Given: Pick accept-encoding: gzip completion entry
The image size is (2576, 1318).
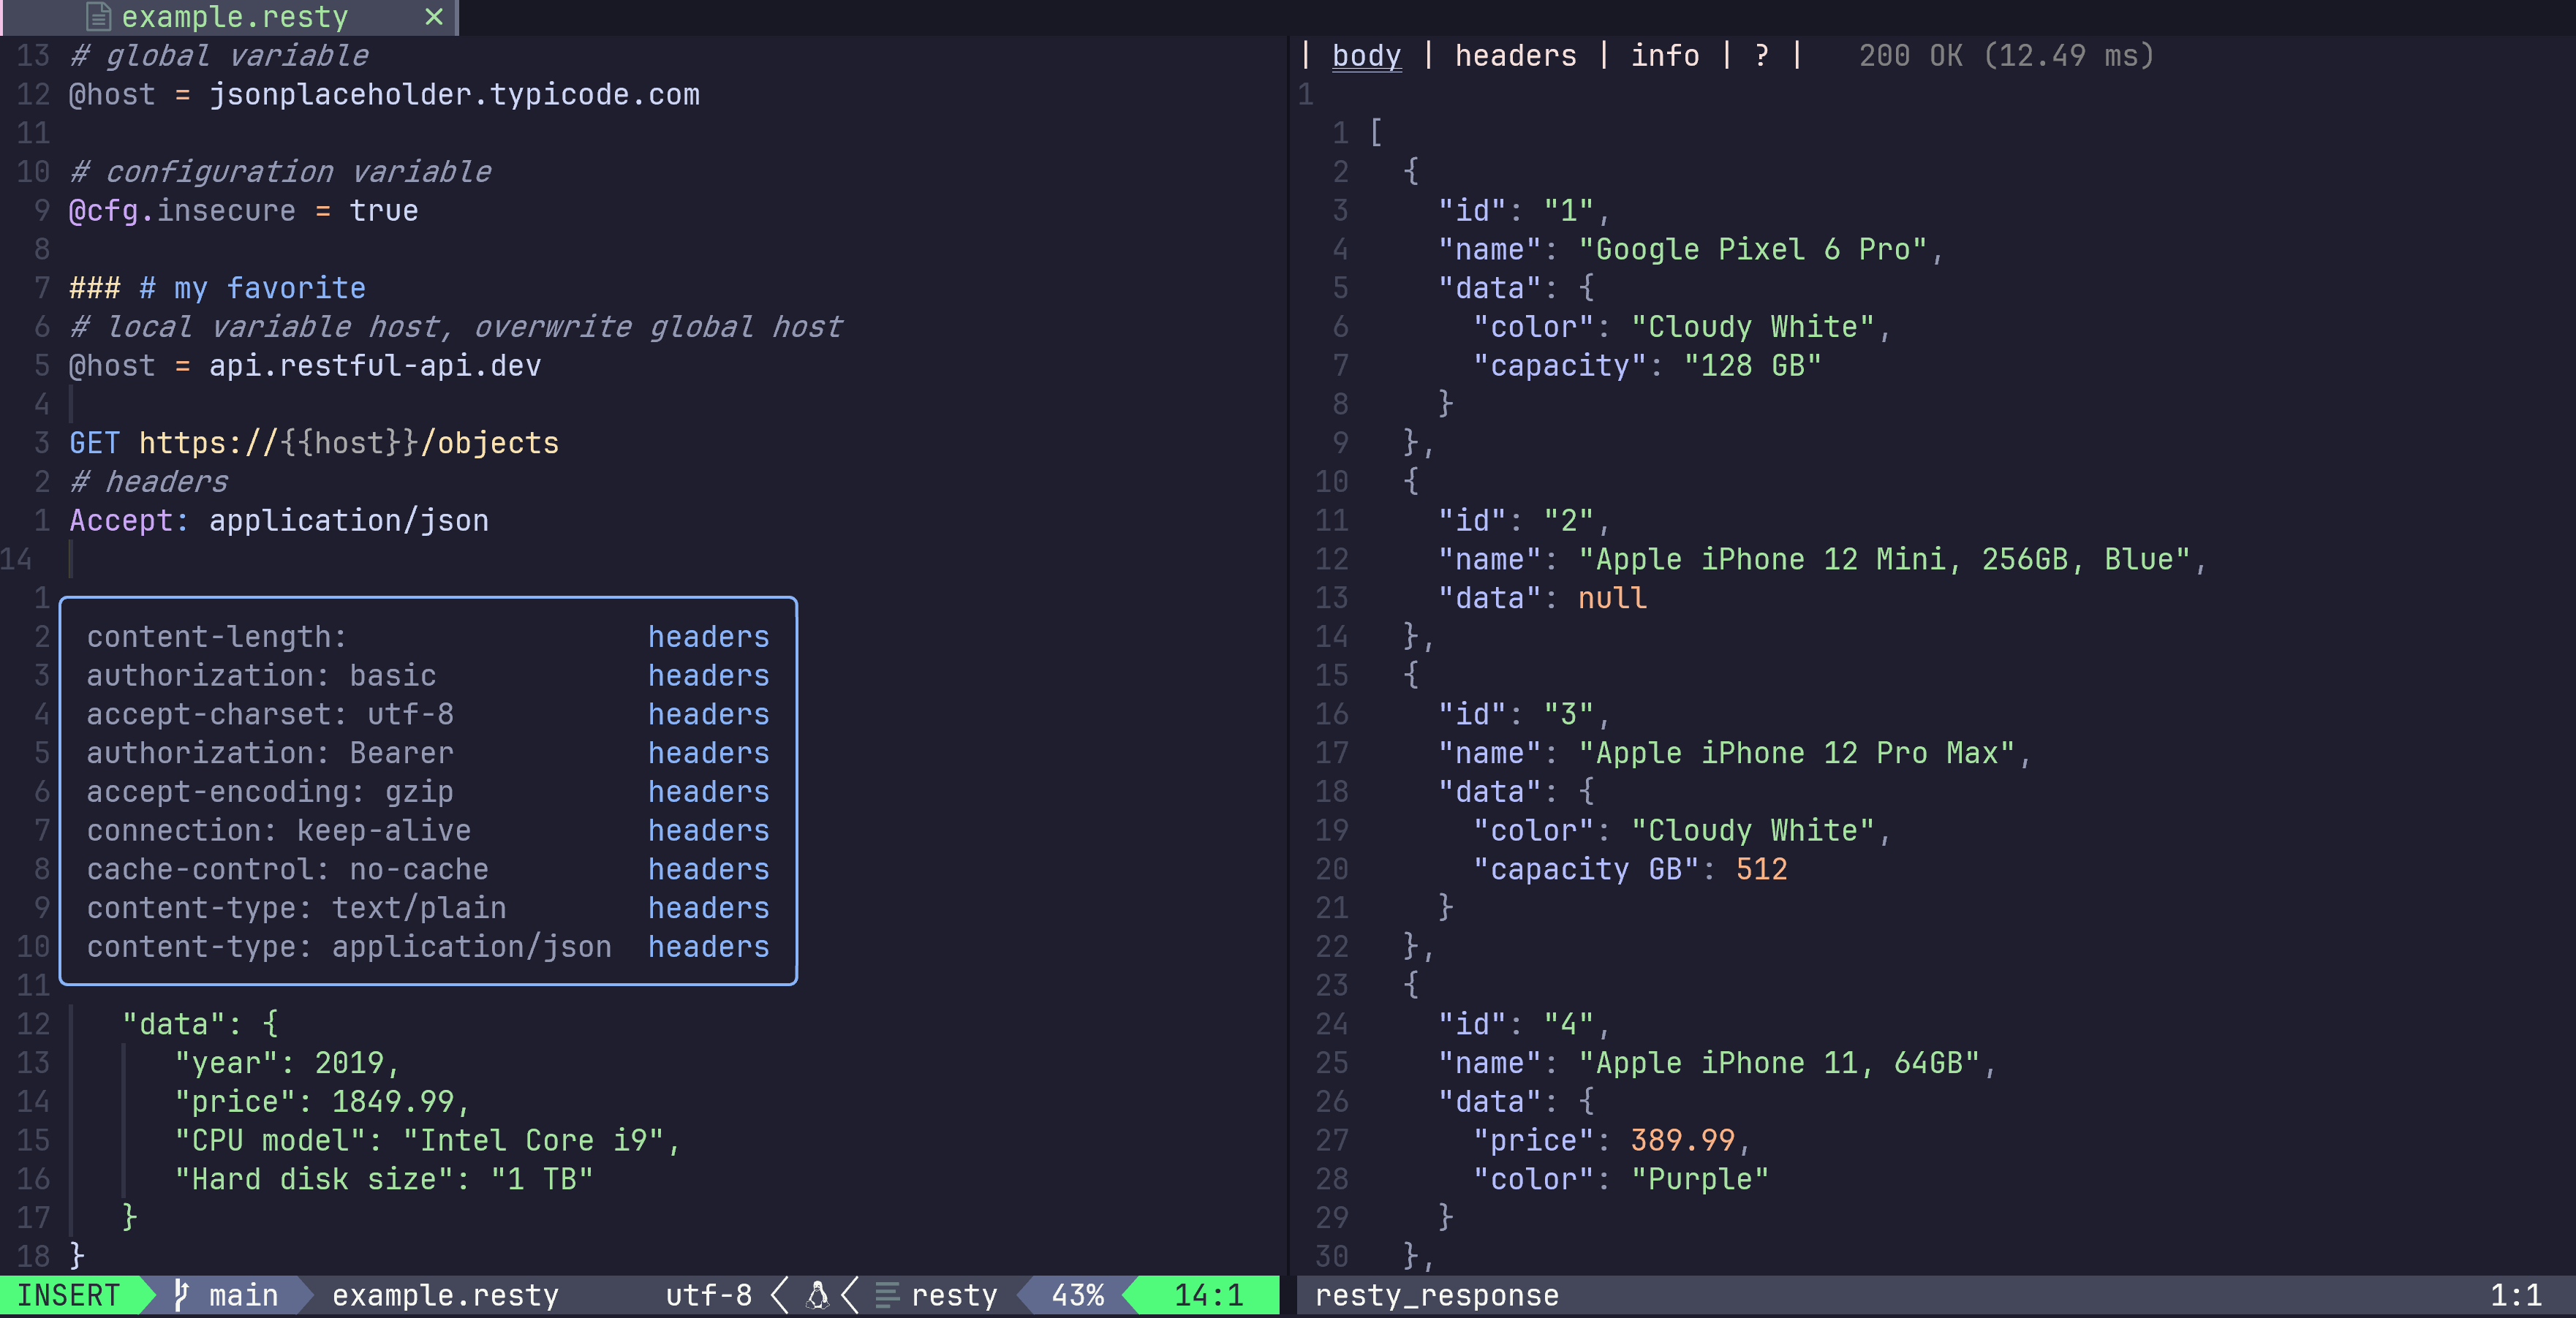Looking at the screenshot, I should [x=270, y=792].
